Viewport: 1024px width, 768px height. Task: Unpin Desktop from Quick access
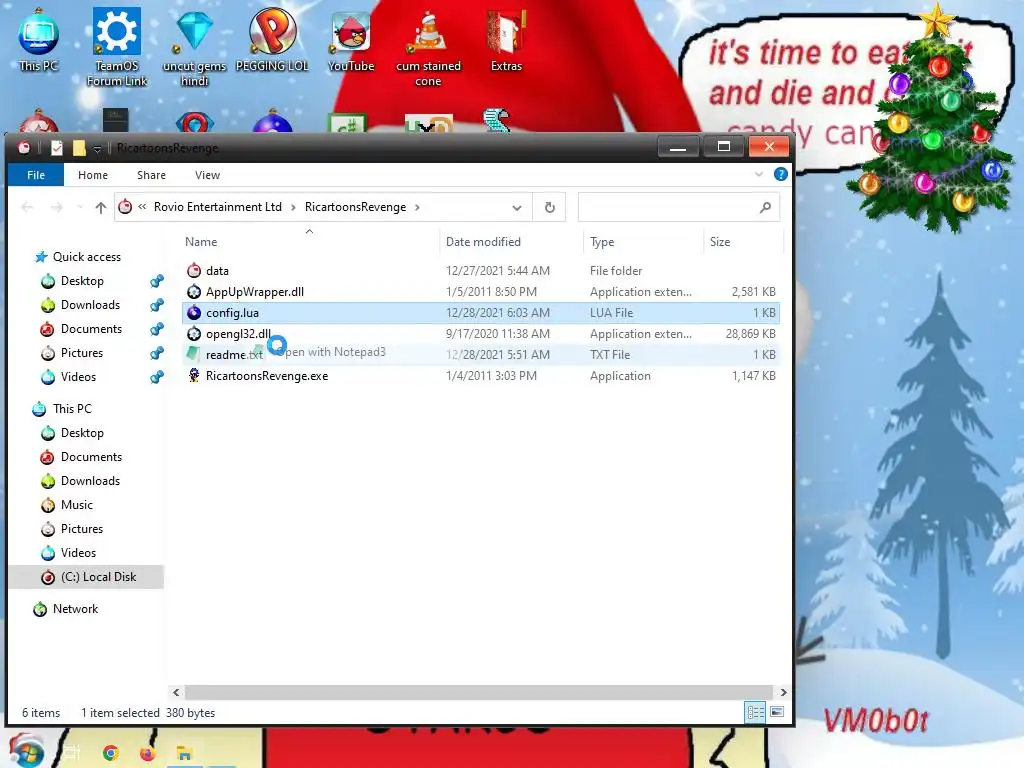point(157,281)
